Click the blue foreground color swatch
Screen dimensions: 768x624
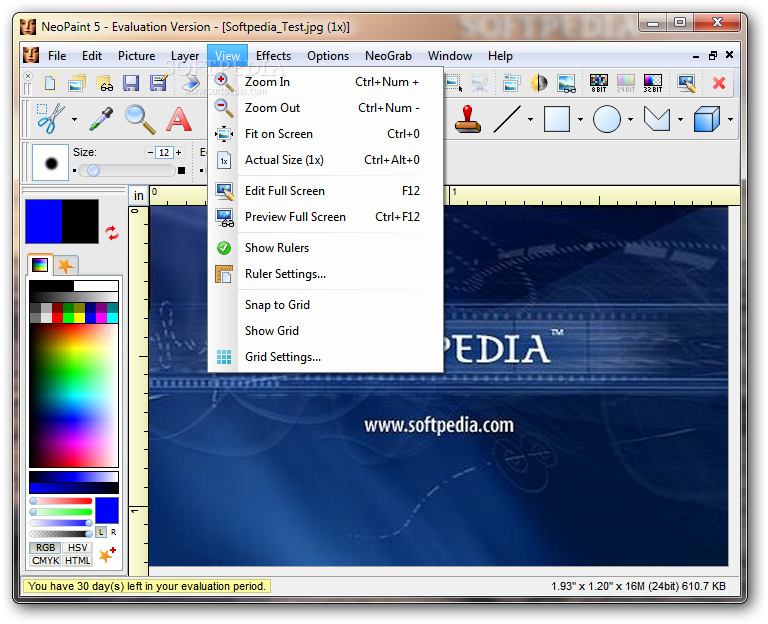pos(44,221)
